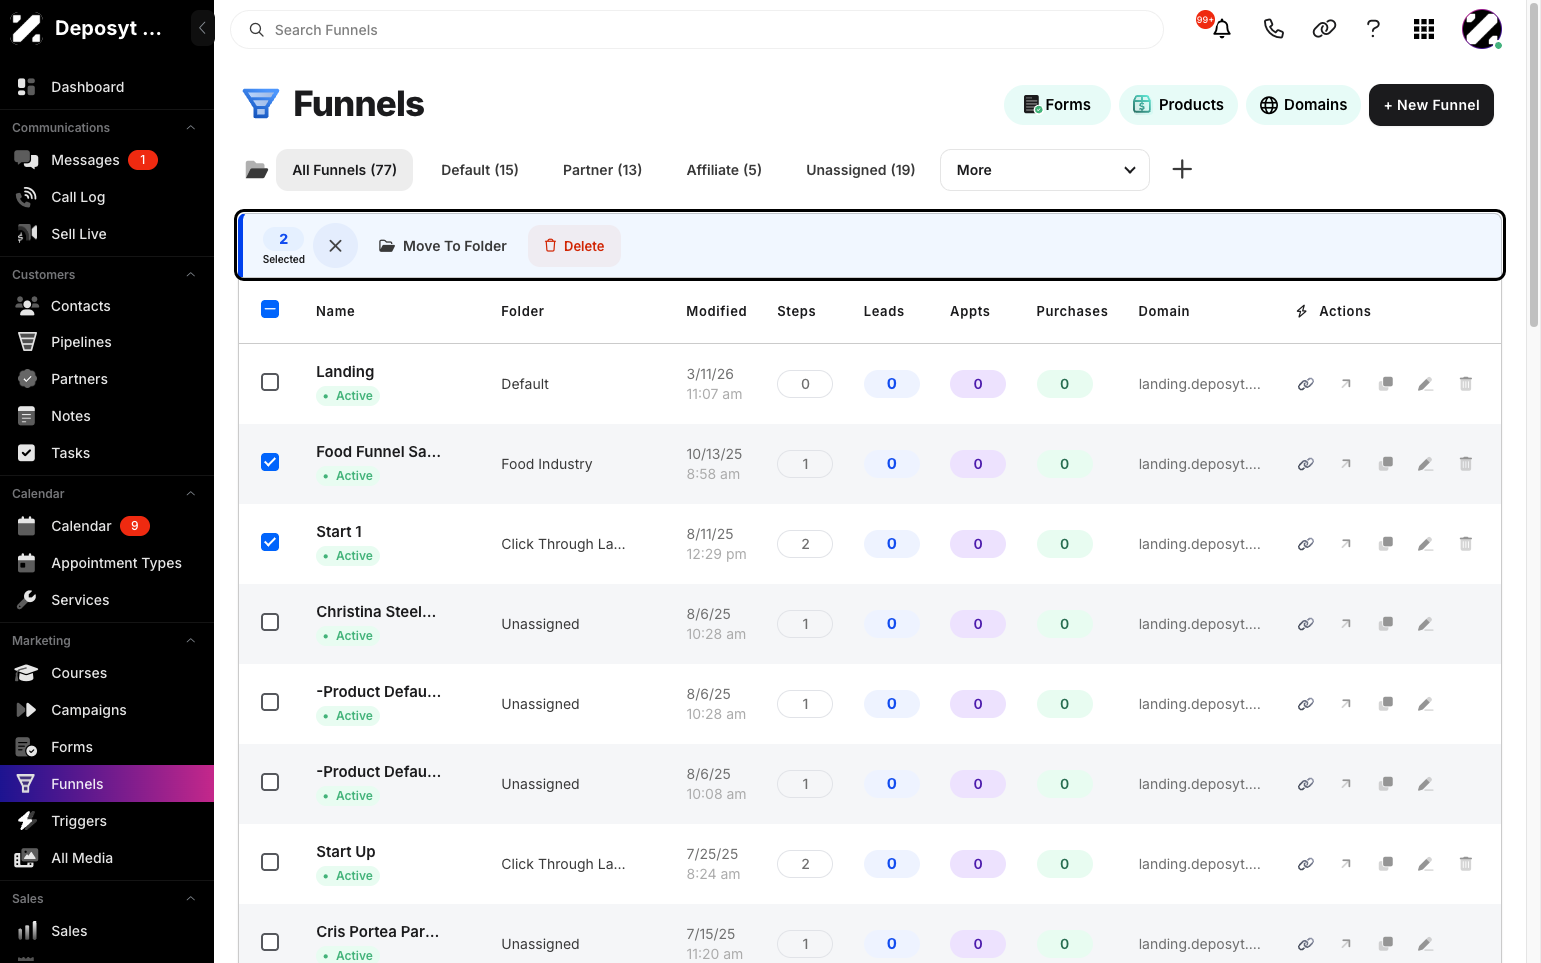Open the More folders dropdown

tap(1044, 170)
